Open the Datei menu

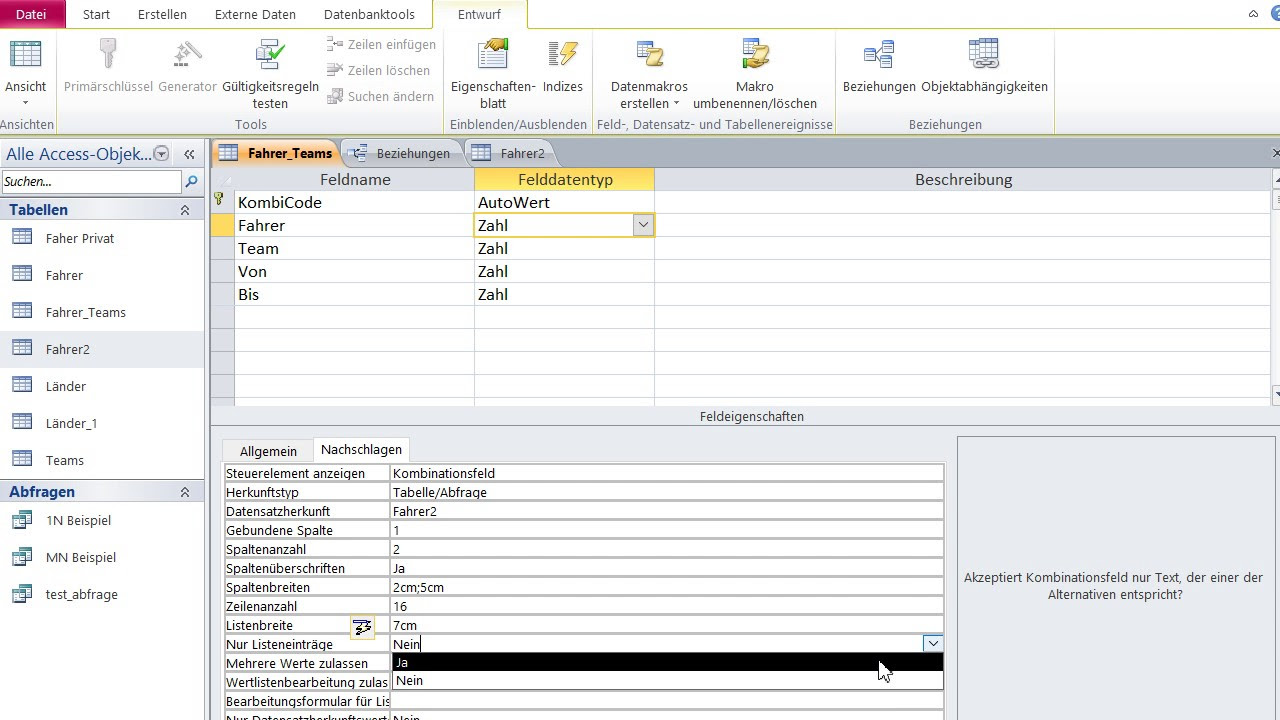[x=31, y=14]
